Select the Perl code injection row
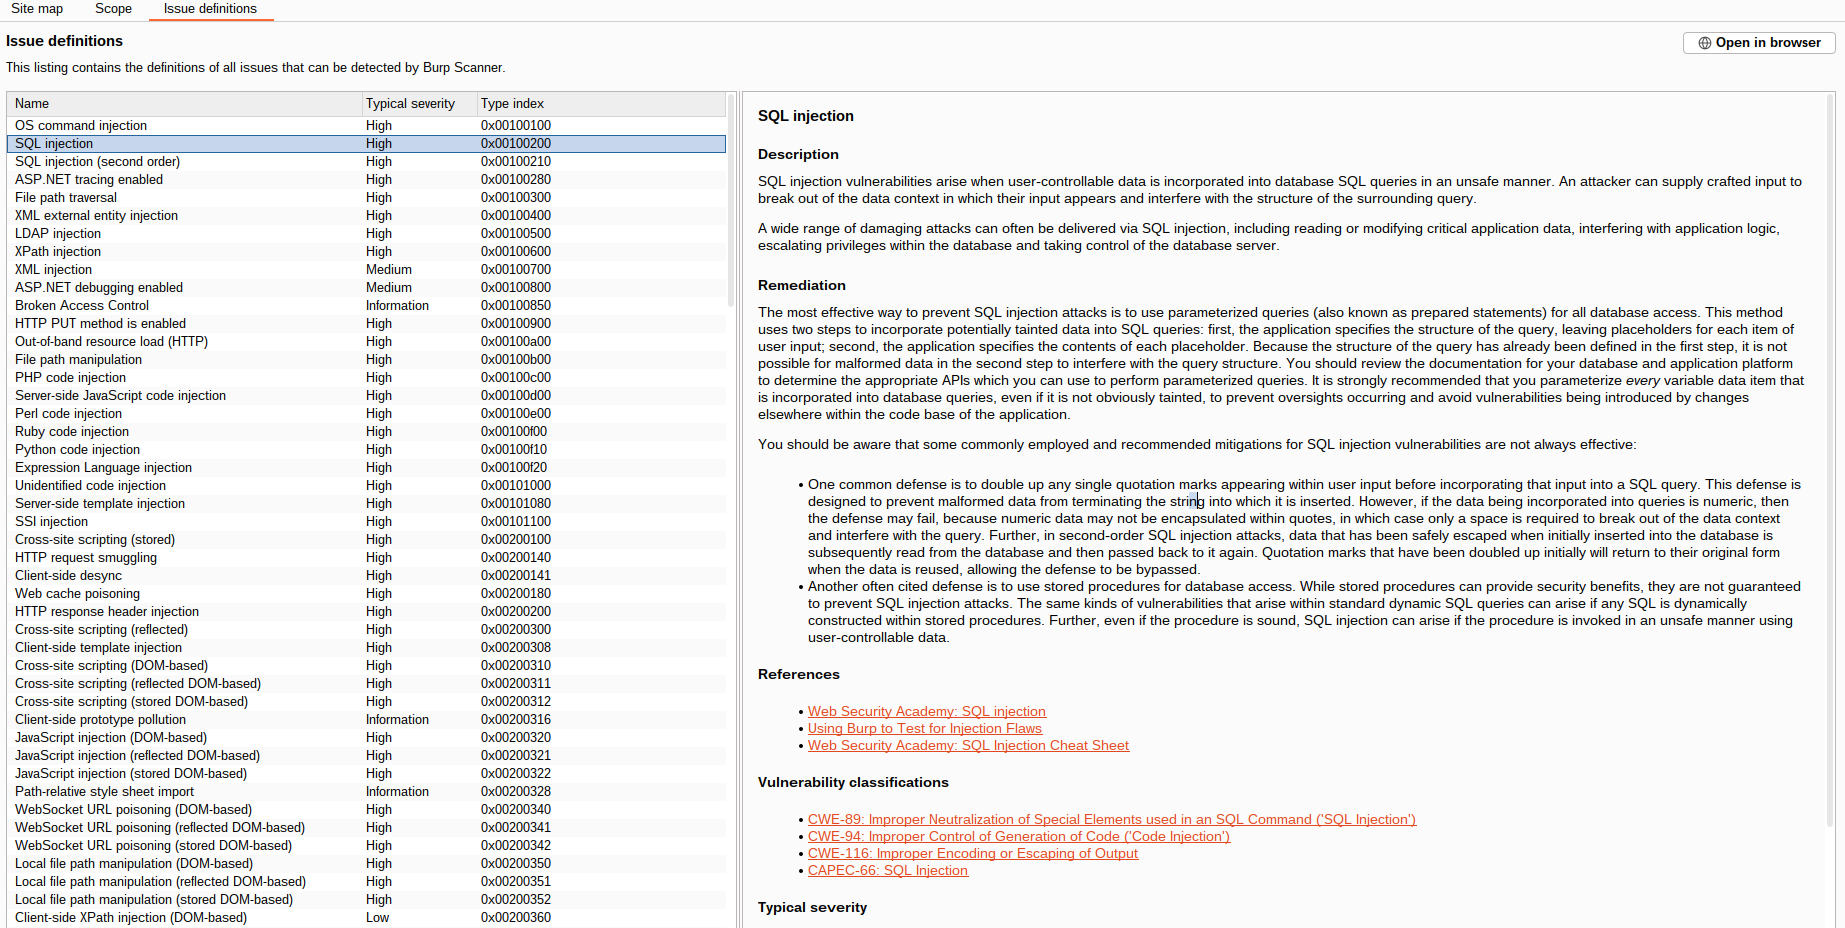The image size is (1845, 928). click(366, 414)
